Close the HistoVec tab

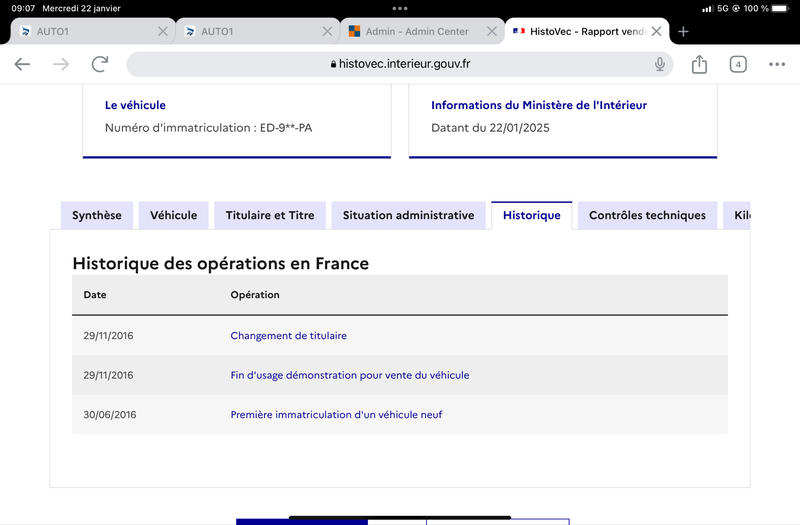click(657, 32)
